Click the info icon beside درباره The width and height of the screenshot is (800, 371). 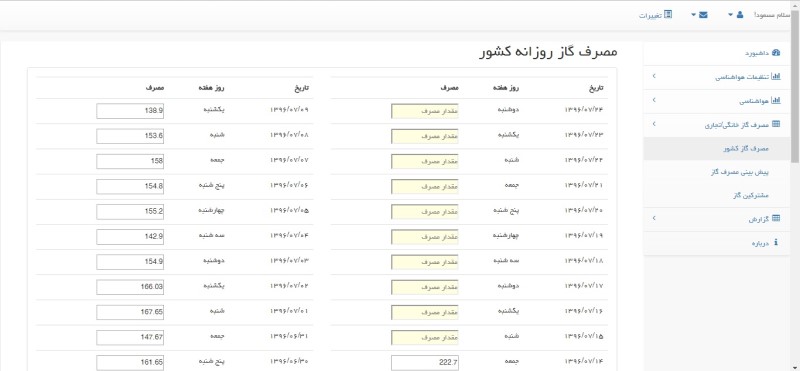tap(776, 242)
